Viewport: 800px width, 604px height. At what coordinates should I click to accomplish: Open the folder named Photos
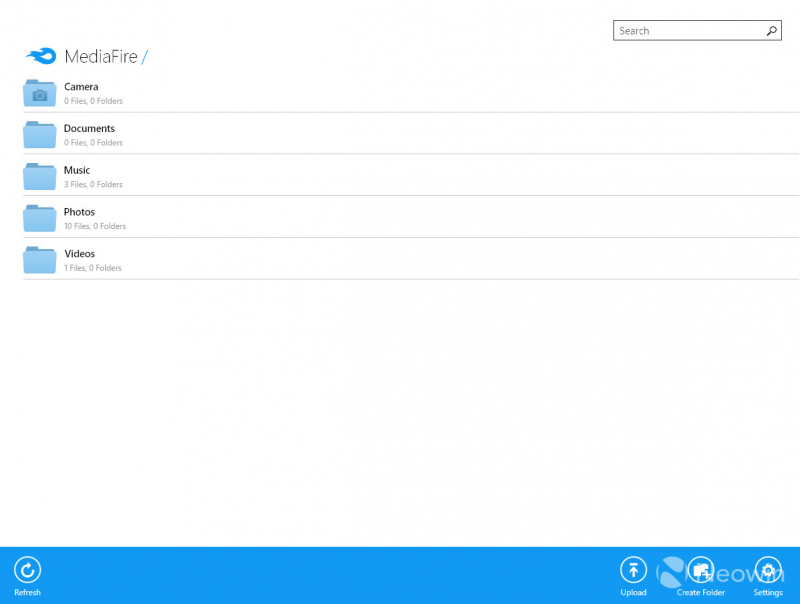(79, 212)
